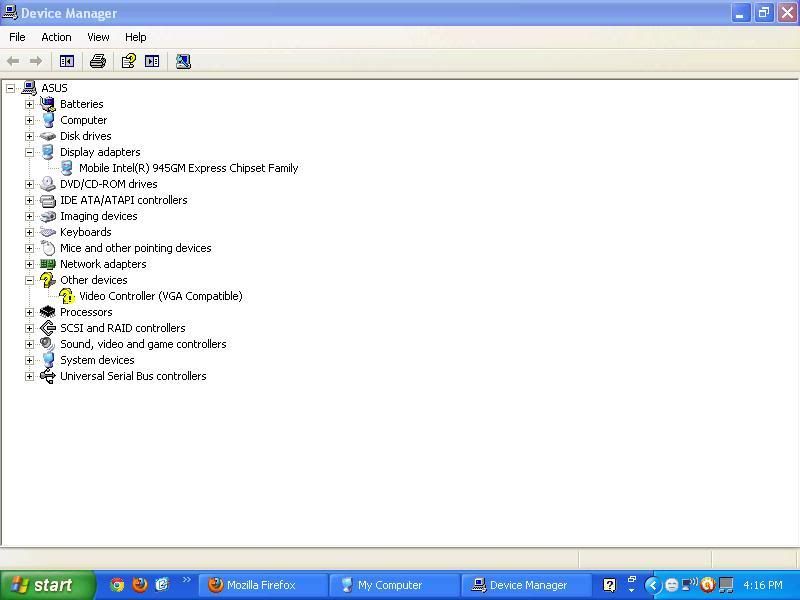Open the Action menu

click(x=56, y=37)
